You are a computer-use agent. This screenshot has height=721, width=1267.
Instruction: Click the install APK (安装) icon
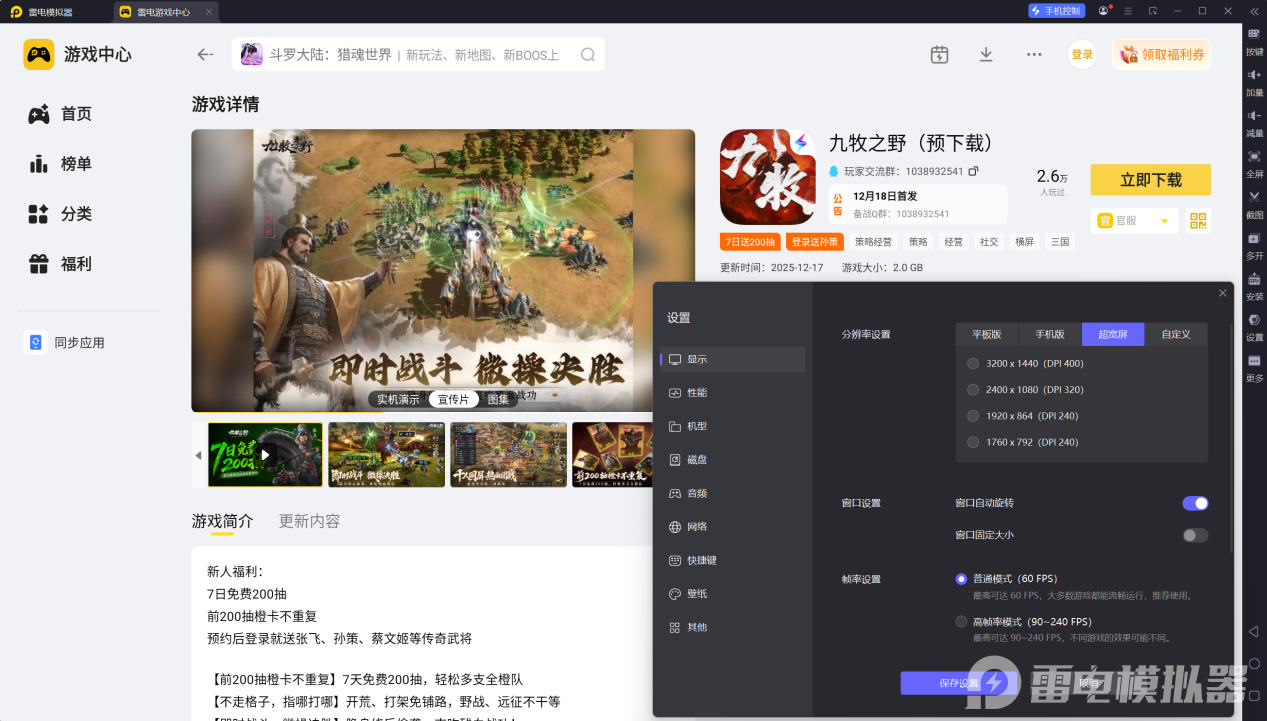[1254, 279]
